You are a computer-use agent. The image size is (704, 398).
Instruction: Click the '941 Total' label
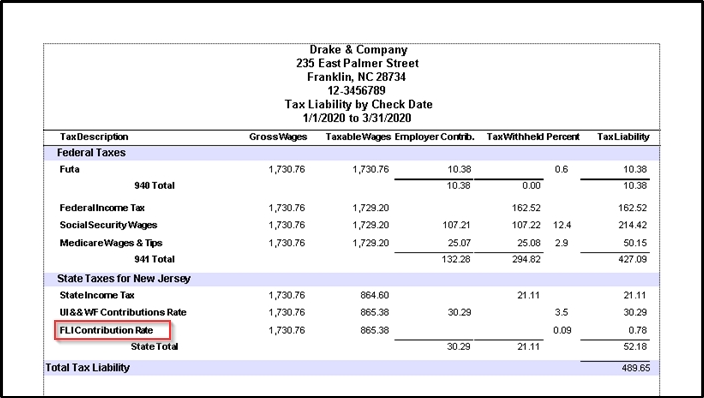click(154, 259)
